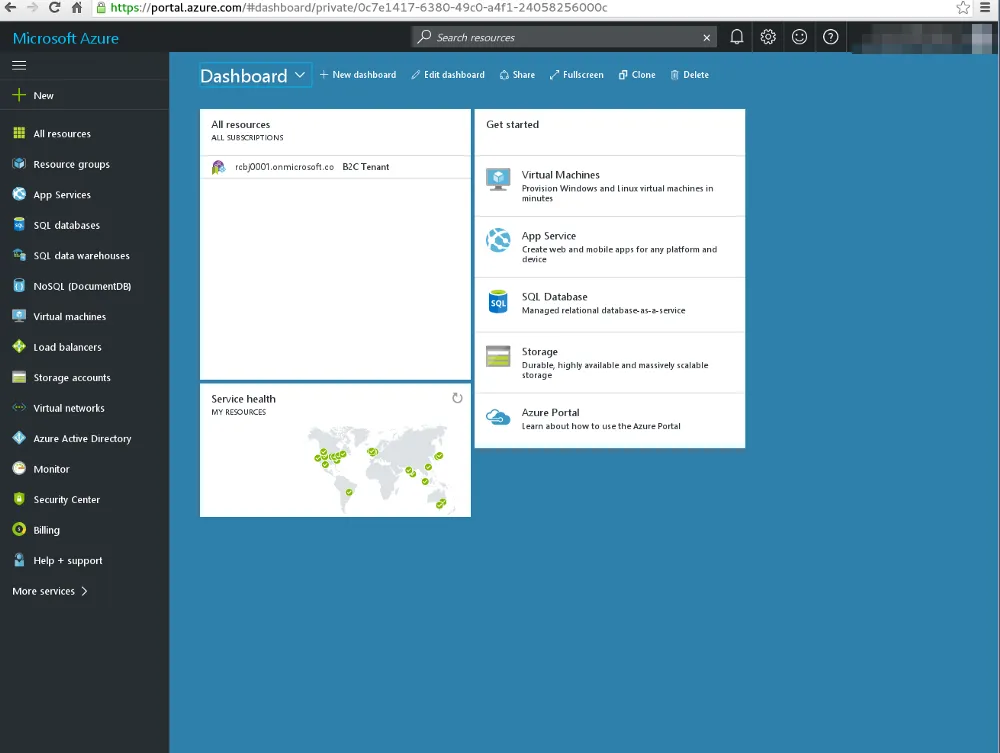Viewport: 1000px width, 753px height.
Task: Click the browser back arrow
Action: [11, 8]
